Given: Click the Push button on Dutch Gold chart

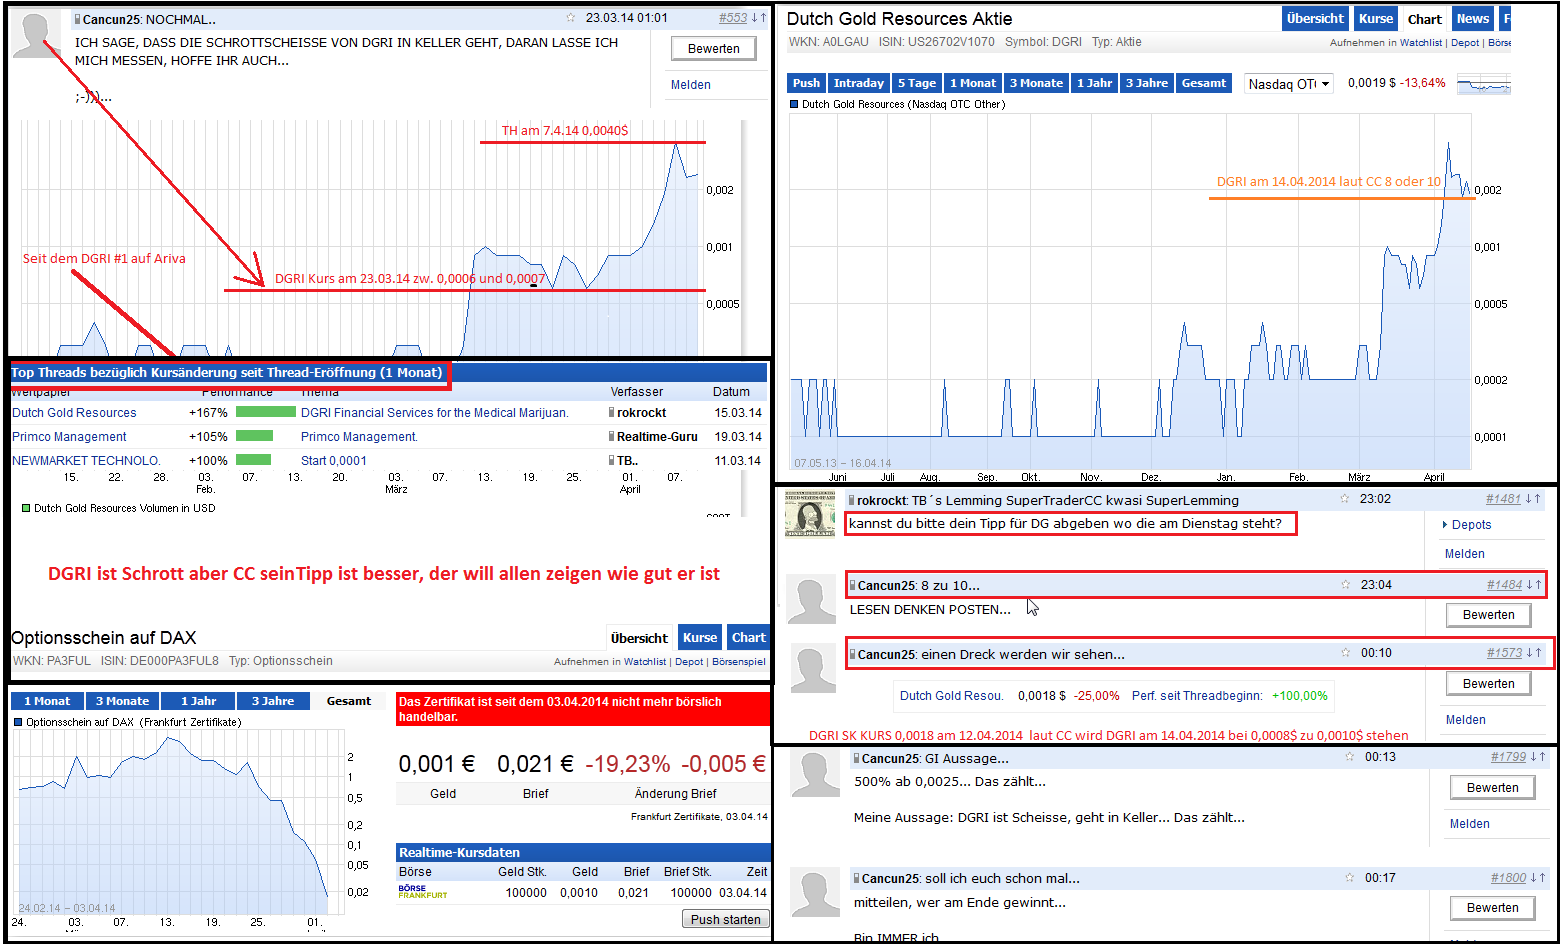Looking at the screenshot, I should [806, 83].
